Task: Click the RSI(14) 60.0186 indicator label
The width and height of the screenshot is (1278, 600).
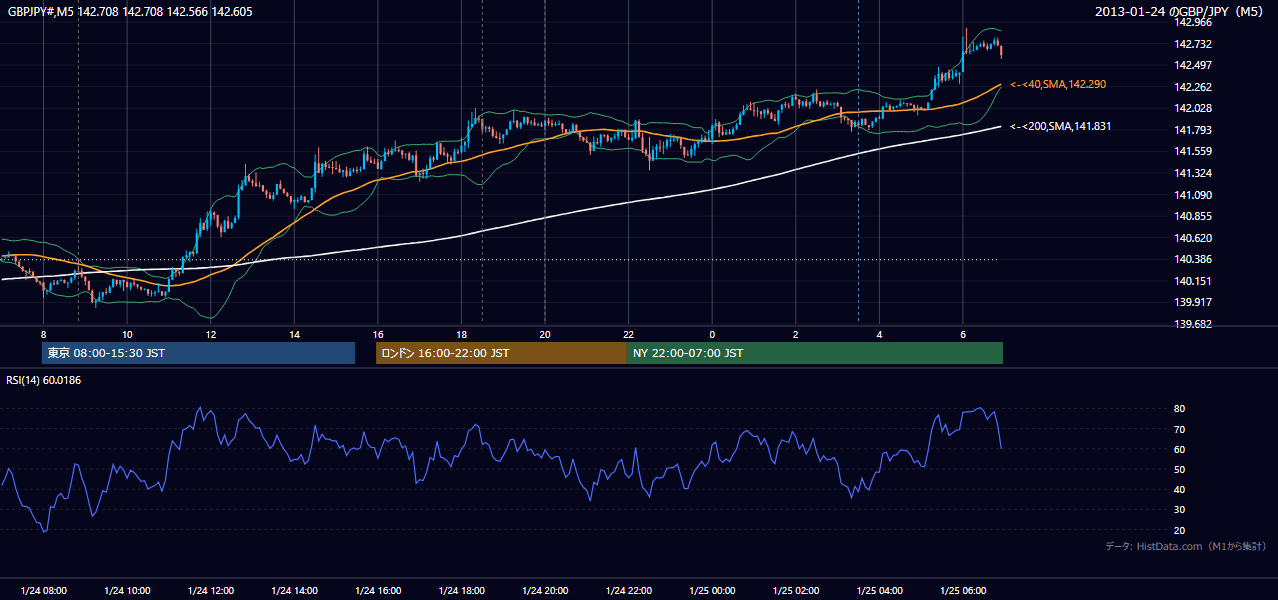Action: (x=44, y=380)
